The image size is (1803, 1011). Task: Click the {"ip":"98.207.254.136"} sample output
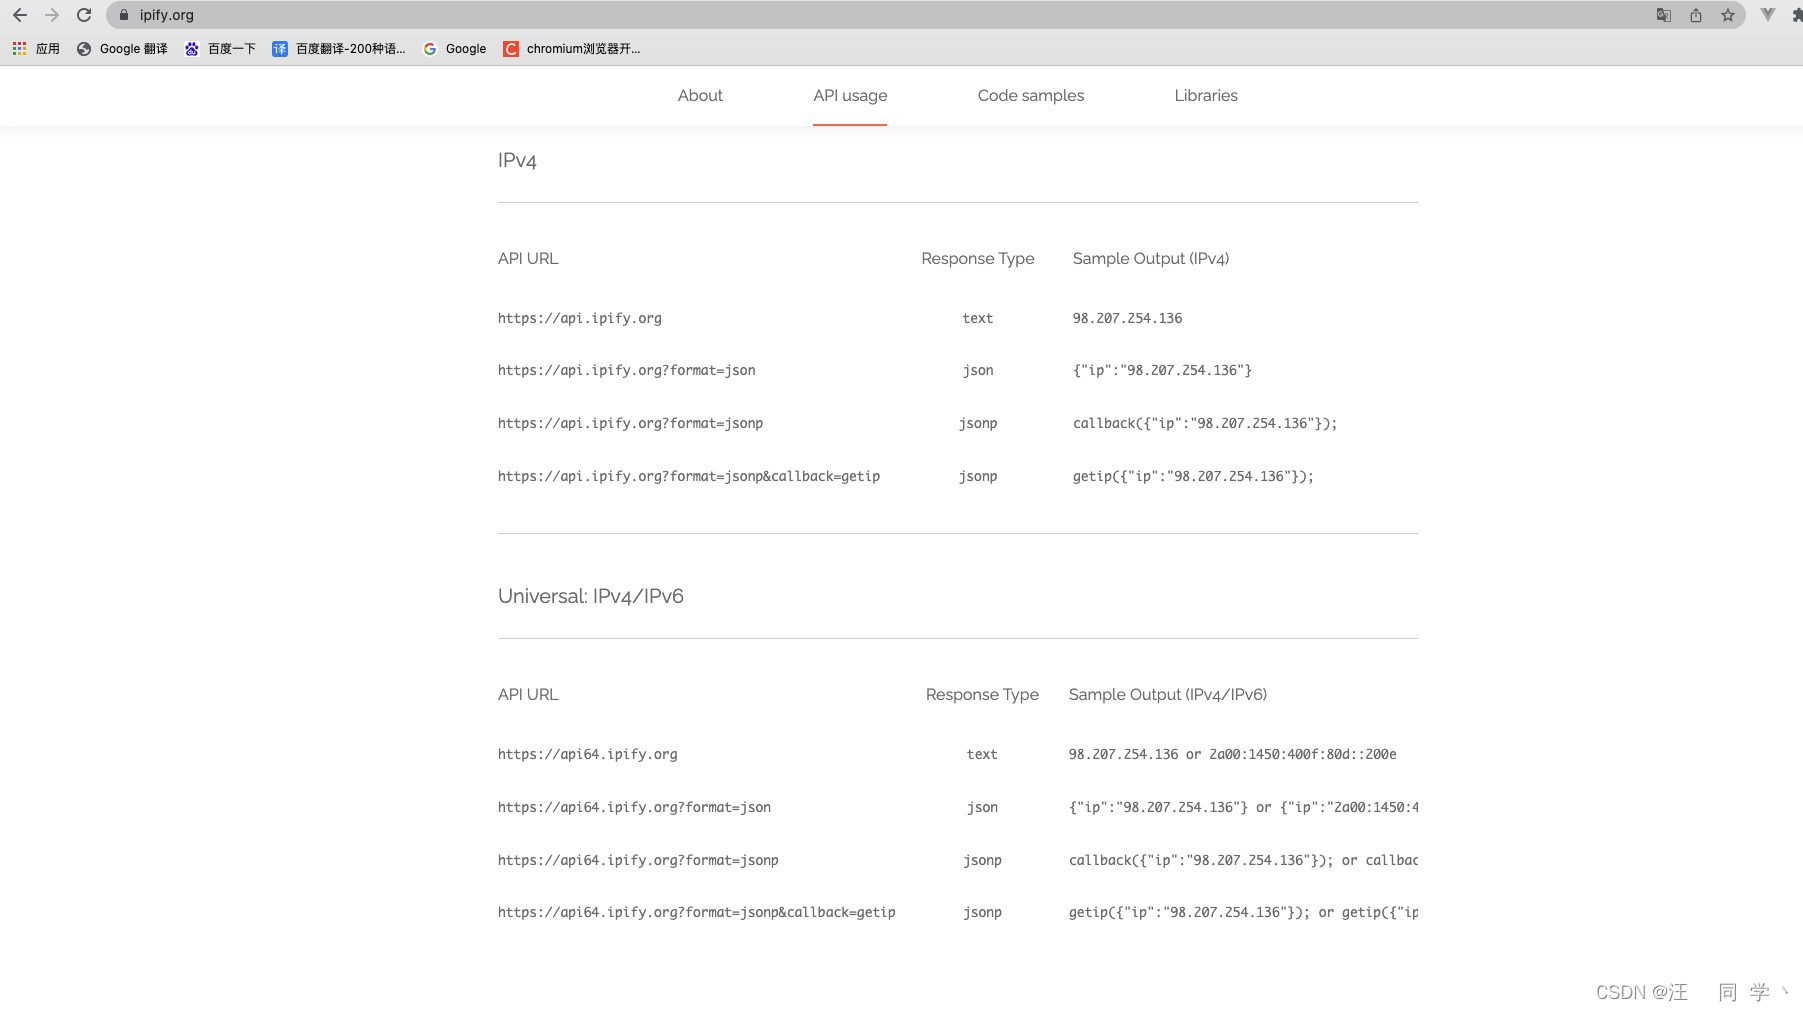[x=1162, y=370]
